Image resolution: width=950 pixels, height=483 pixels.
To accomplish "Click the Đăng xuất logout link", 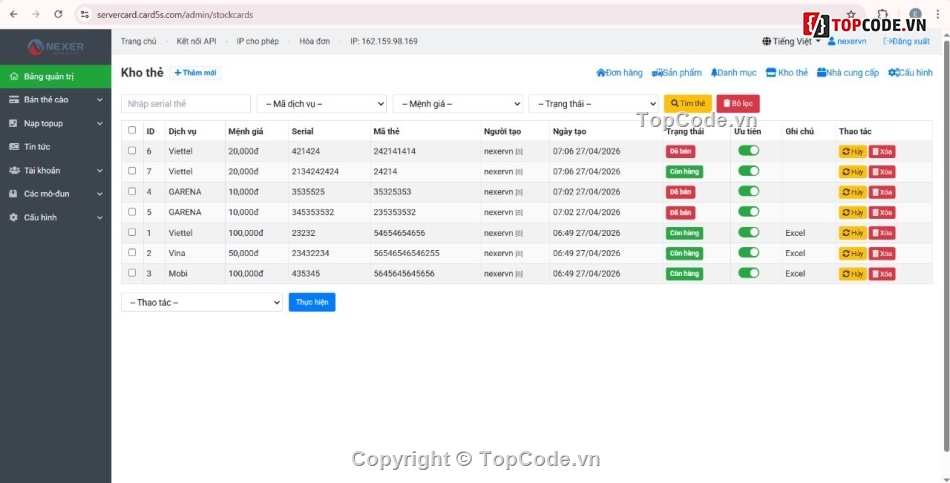I will (x=906, y=41).
